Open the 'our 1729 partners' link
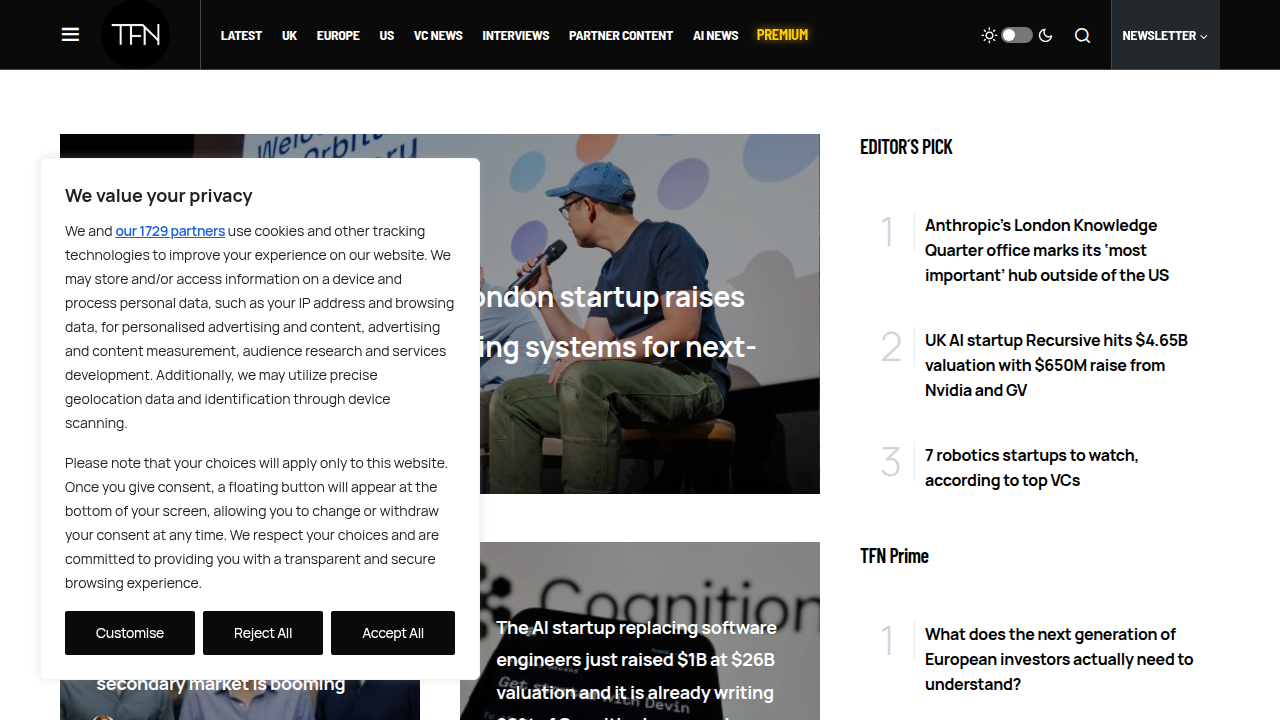 tap(170, 231)
